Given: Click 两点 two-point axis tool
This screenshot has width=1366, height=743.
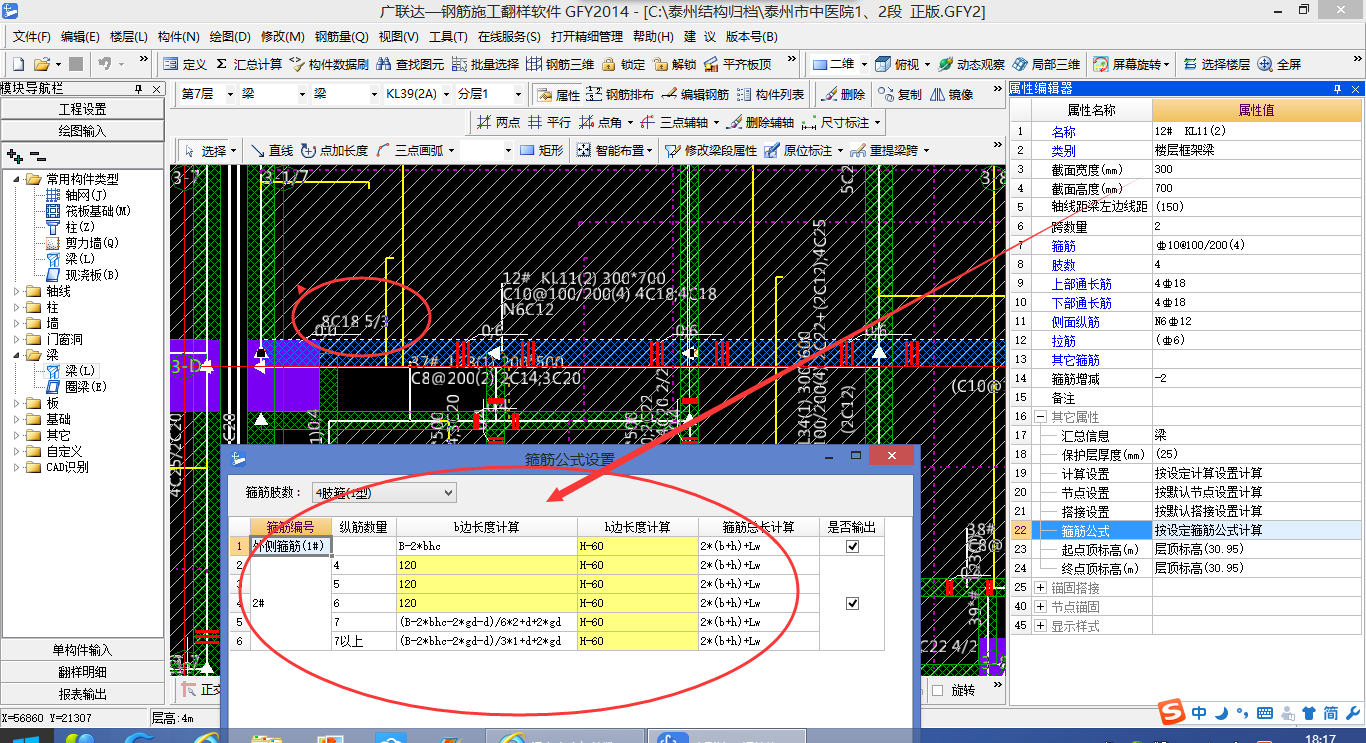Looking at the screenshot, I should pos(498,122).
